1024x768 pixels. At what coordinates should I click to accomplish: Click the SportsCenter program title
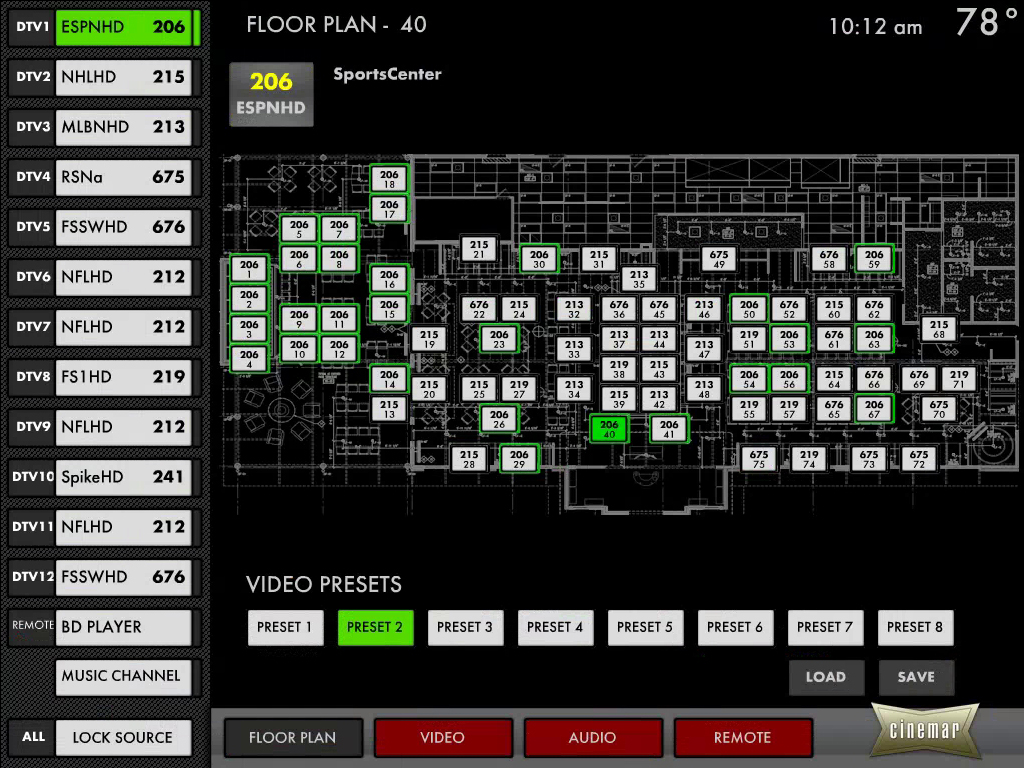click(x=387, y=74)
